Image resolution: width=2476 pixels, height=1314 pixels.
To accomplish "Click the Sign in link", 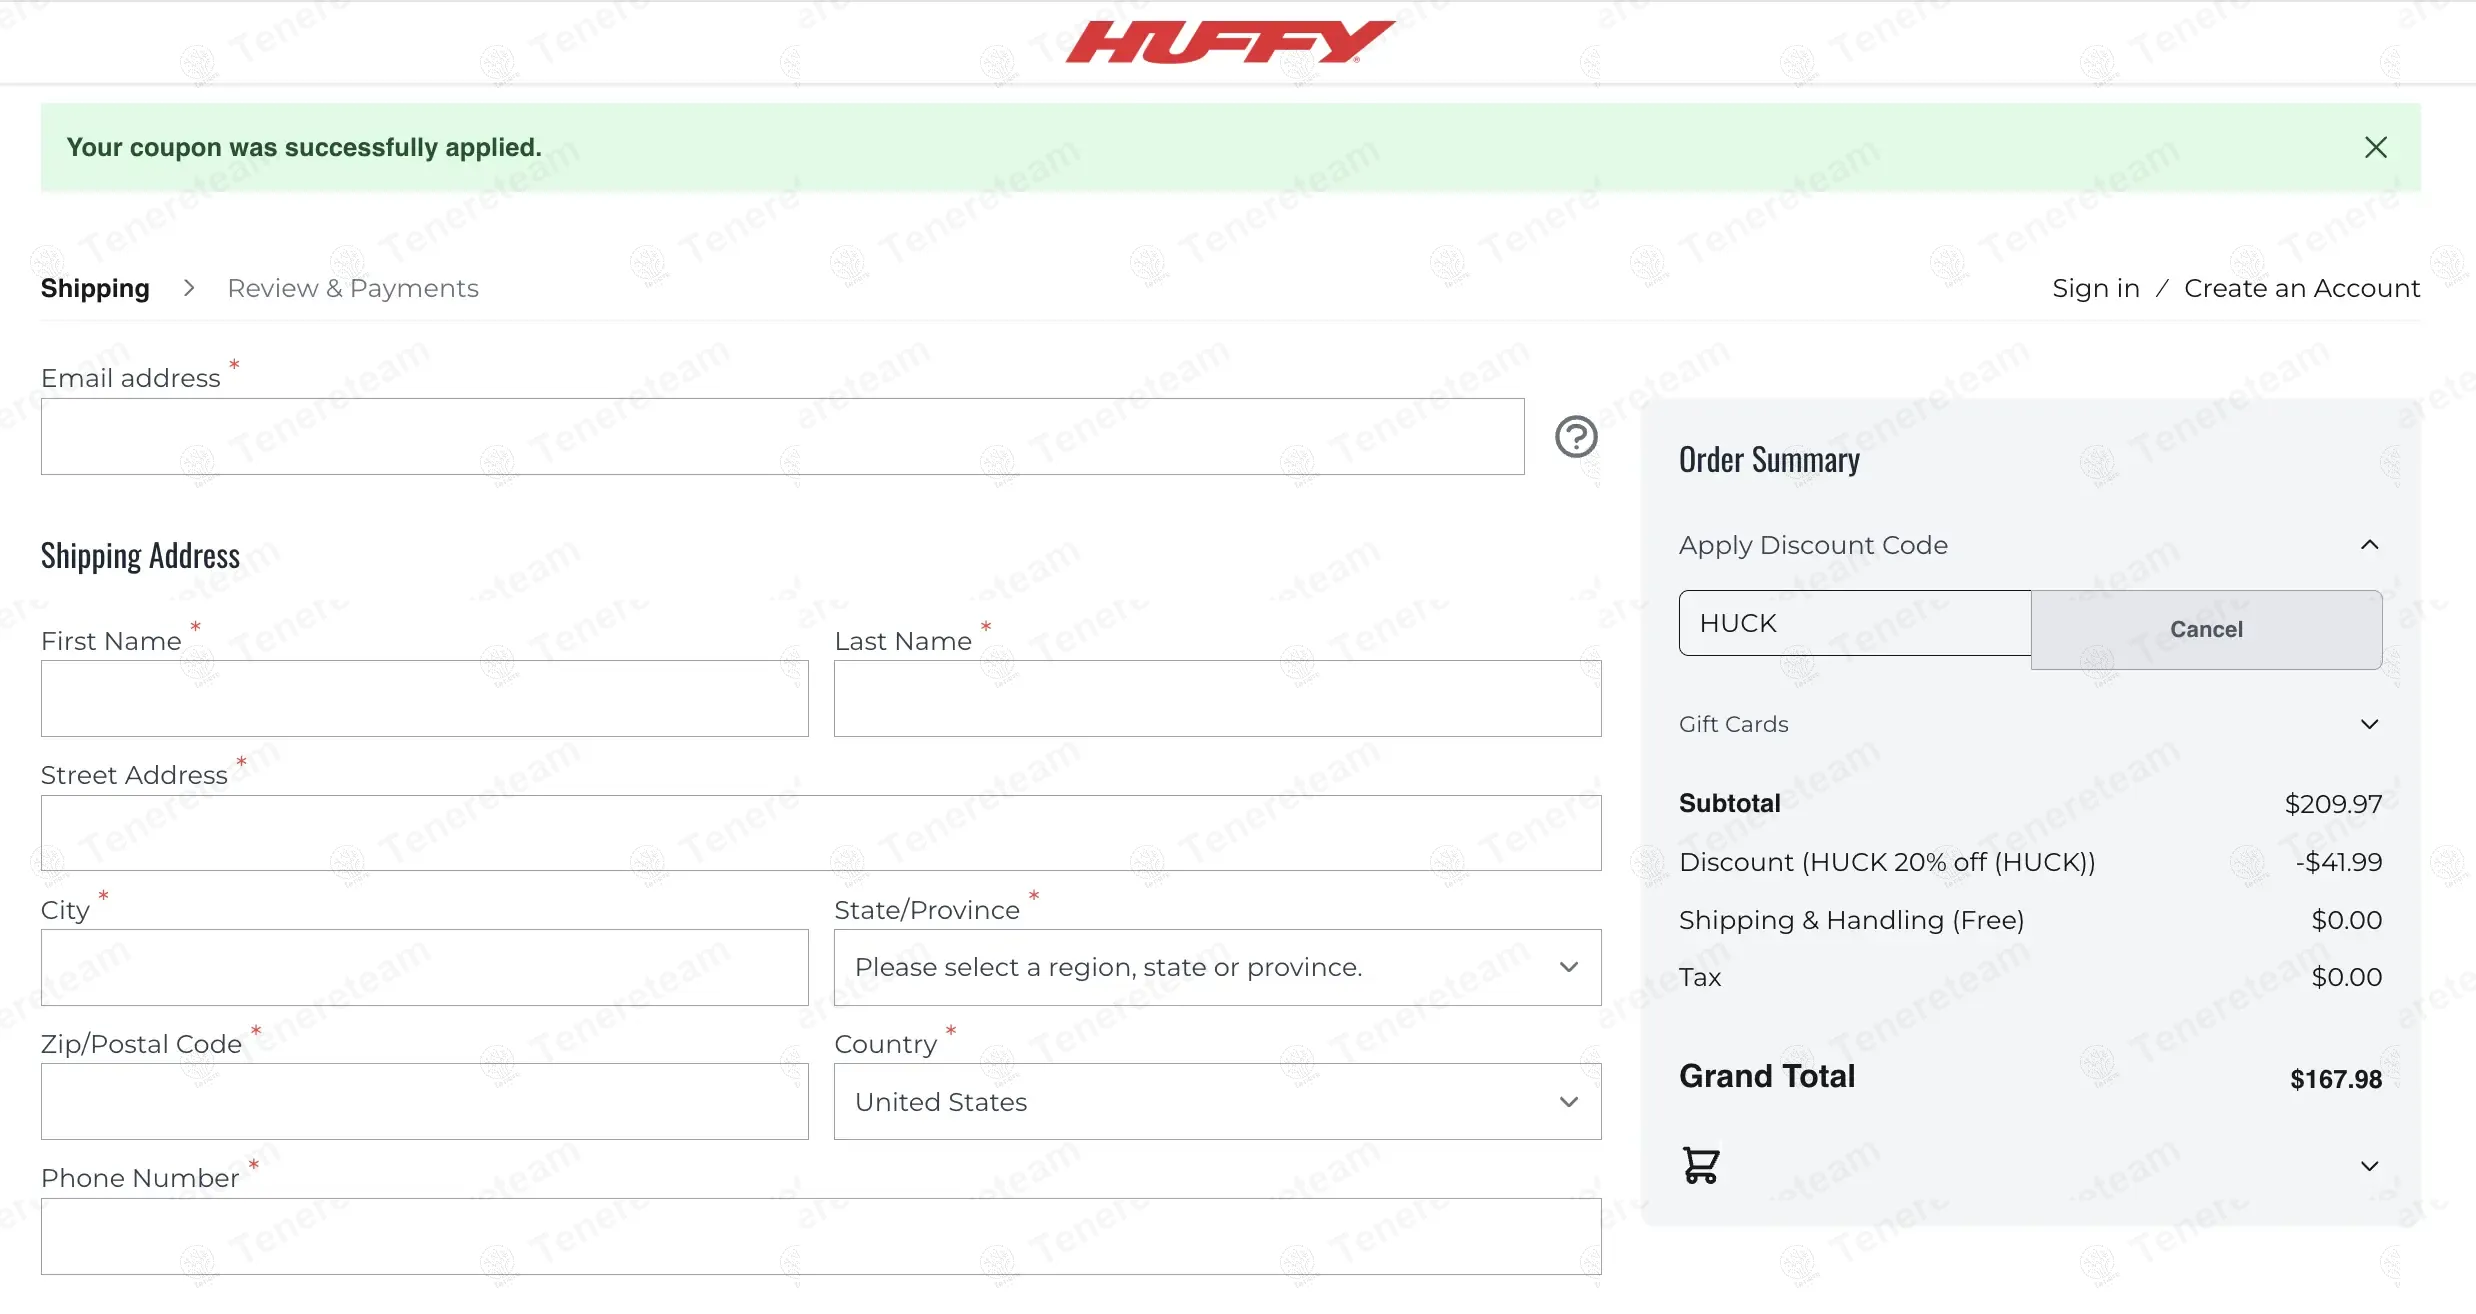I will [2096, 289].
